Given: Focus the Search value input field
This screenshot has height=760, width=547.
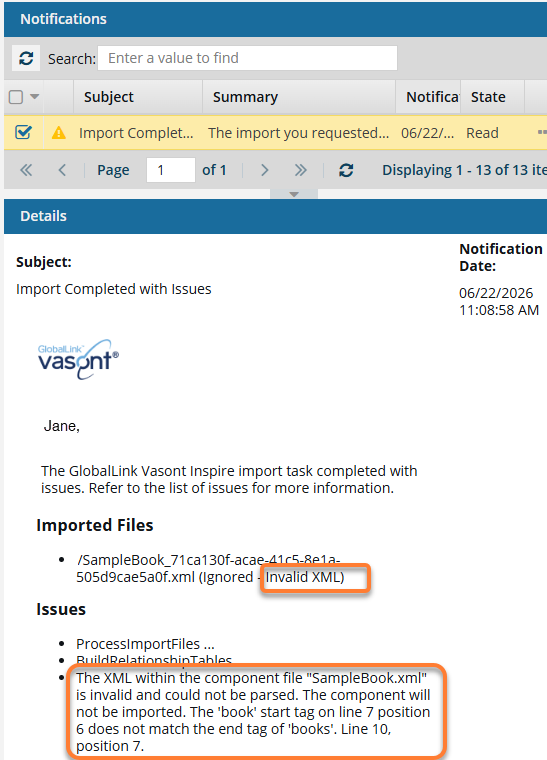Looking at the screenshot, I should coord(248,58).
